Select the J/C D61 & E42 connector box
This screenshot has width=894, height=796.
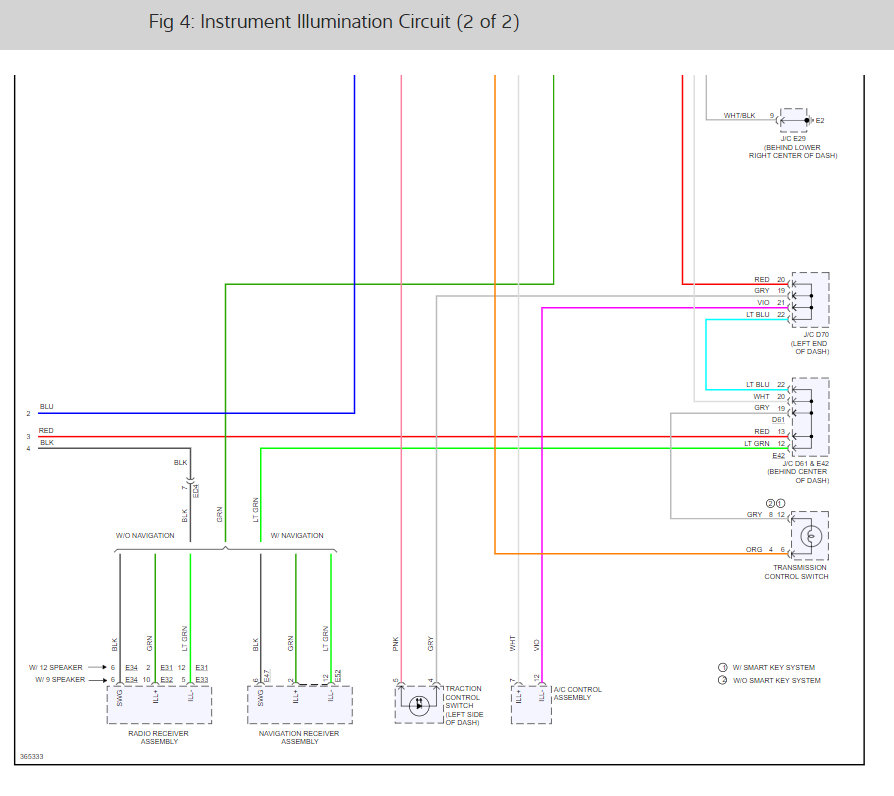coord(810,417)
